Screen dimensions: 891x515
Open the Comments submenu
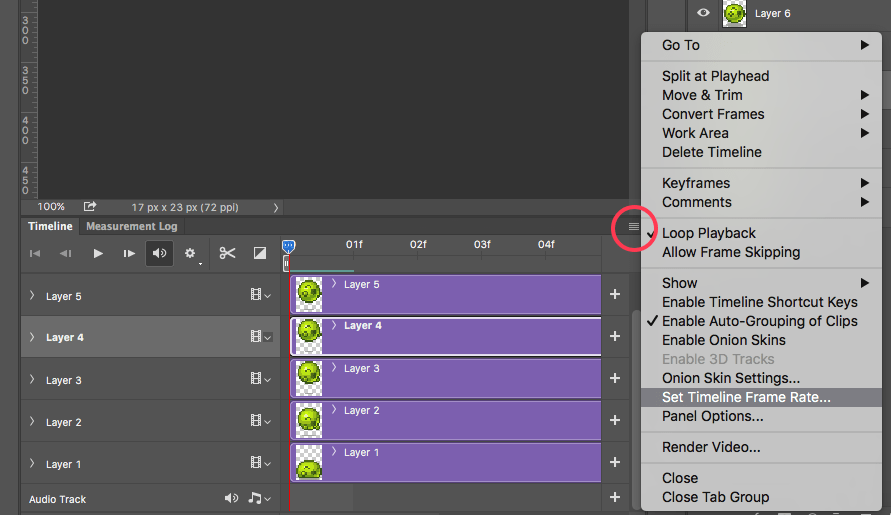coord(761,202)
